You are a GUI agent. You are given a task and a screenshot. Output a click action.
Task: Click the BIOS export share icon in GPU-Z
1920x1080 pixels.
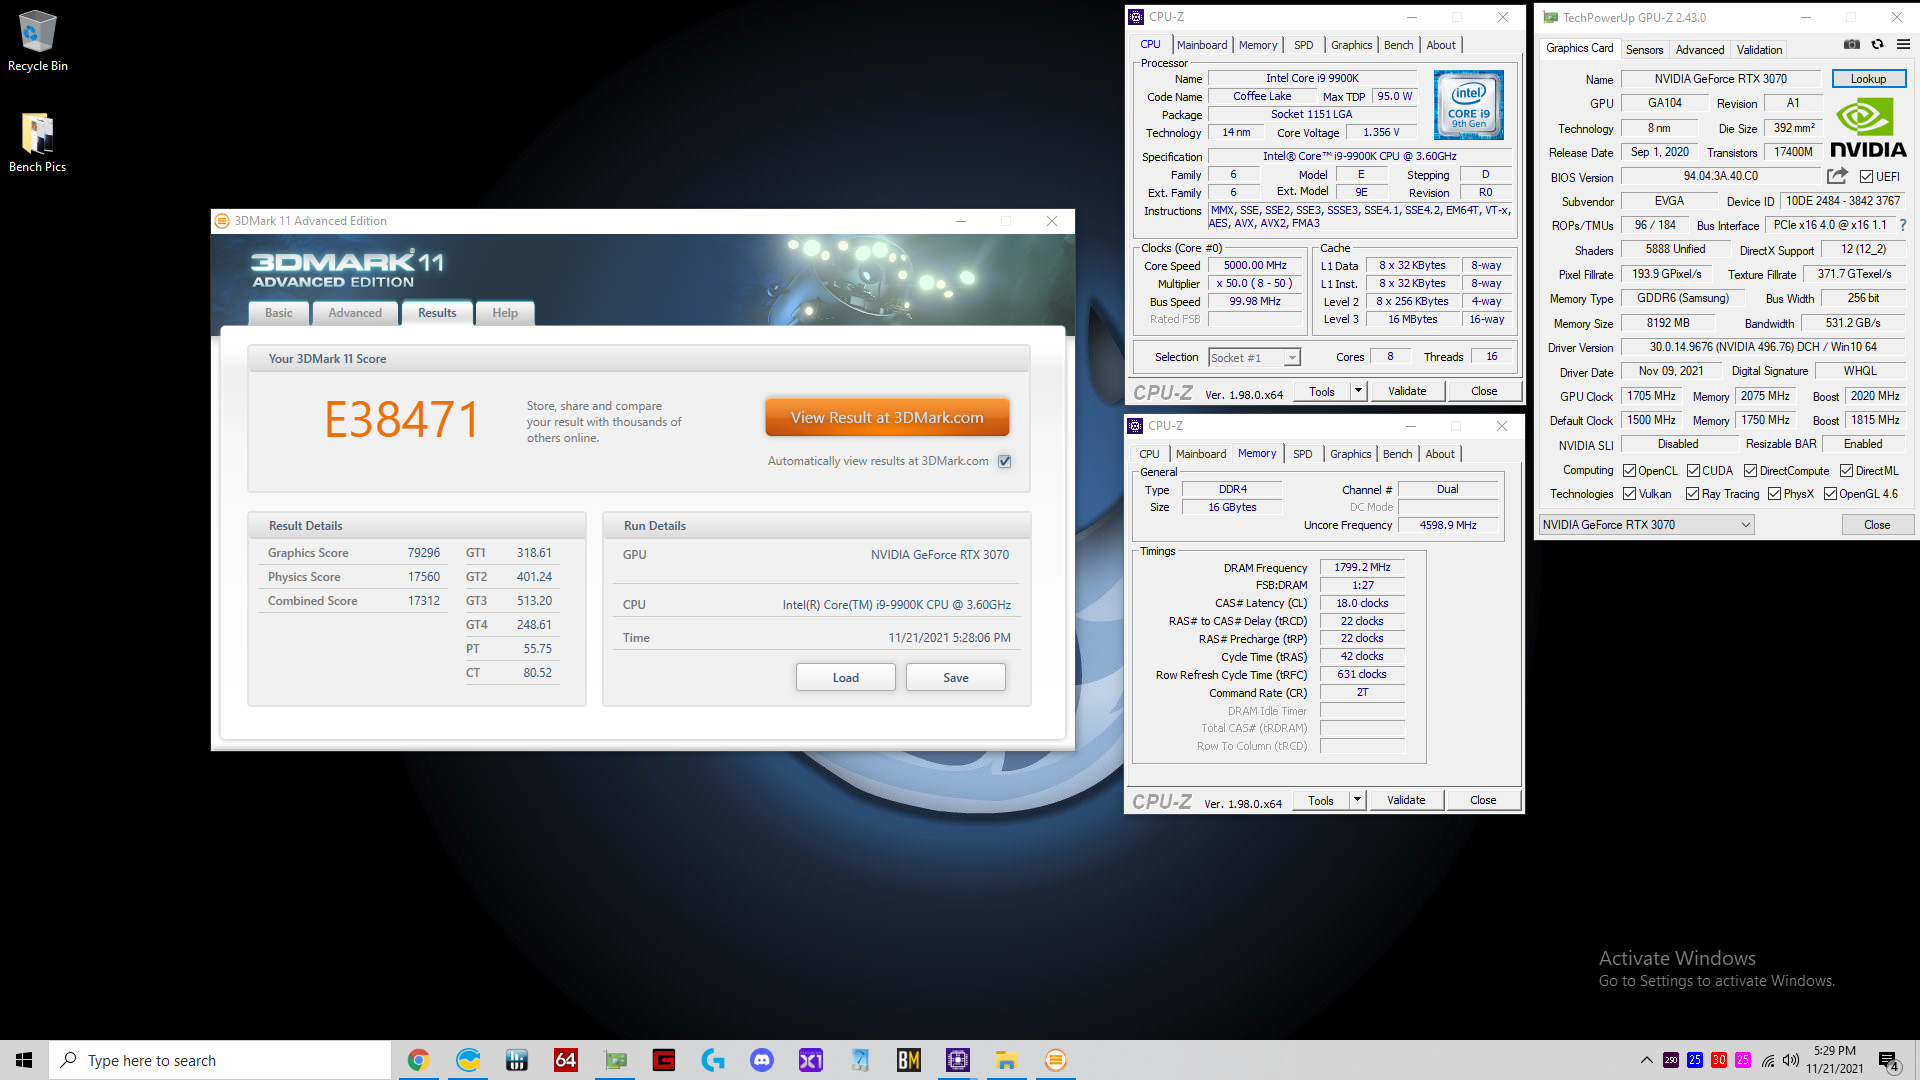[1837, 176]
